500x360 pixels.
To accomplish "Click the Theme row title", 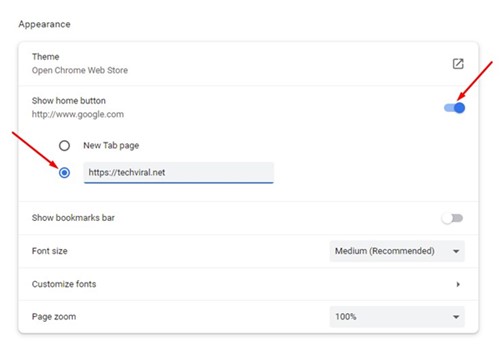I will pos(46,57).
